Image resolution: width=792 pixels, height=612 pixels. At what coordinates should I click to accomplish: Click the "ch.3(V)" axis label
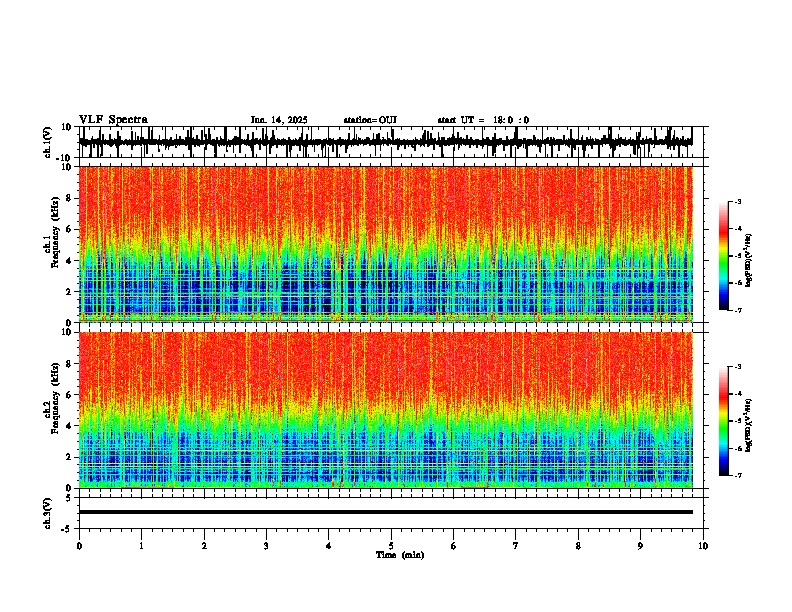tap(48, 513)
